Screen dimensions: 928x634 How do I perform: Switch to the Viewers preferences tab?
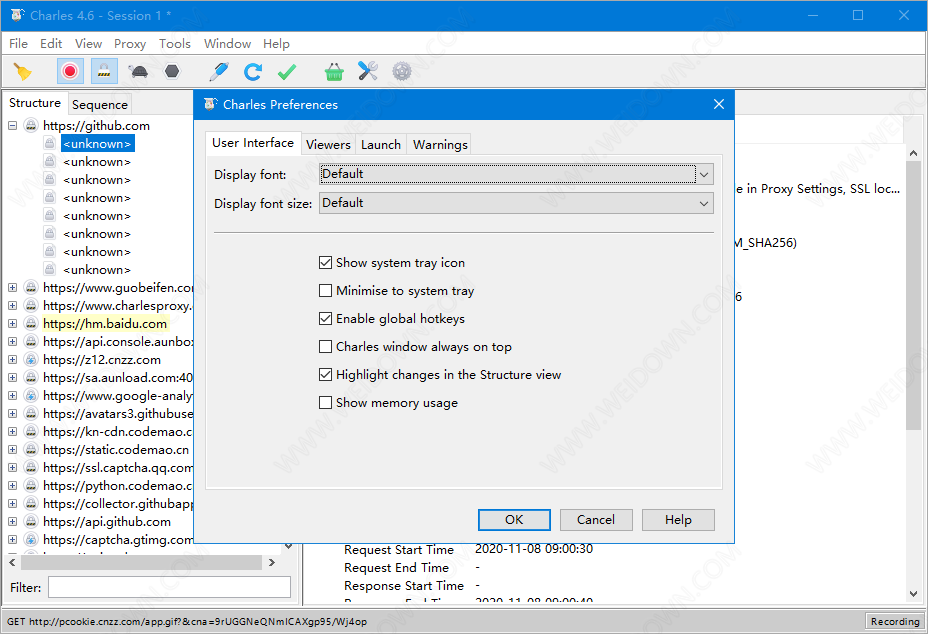328,144
